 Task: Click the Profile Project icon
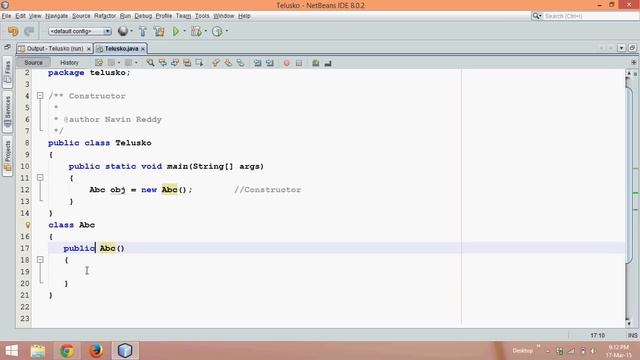pos(217,31)
